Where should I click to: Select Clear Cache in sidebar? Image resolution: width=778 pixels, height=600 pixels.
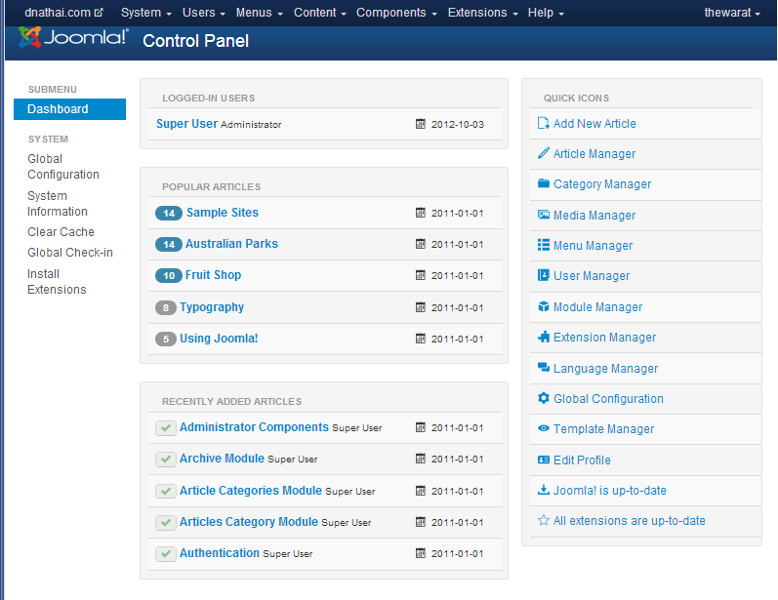(61, 232)
